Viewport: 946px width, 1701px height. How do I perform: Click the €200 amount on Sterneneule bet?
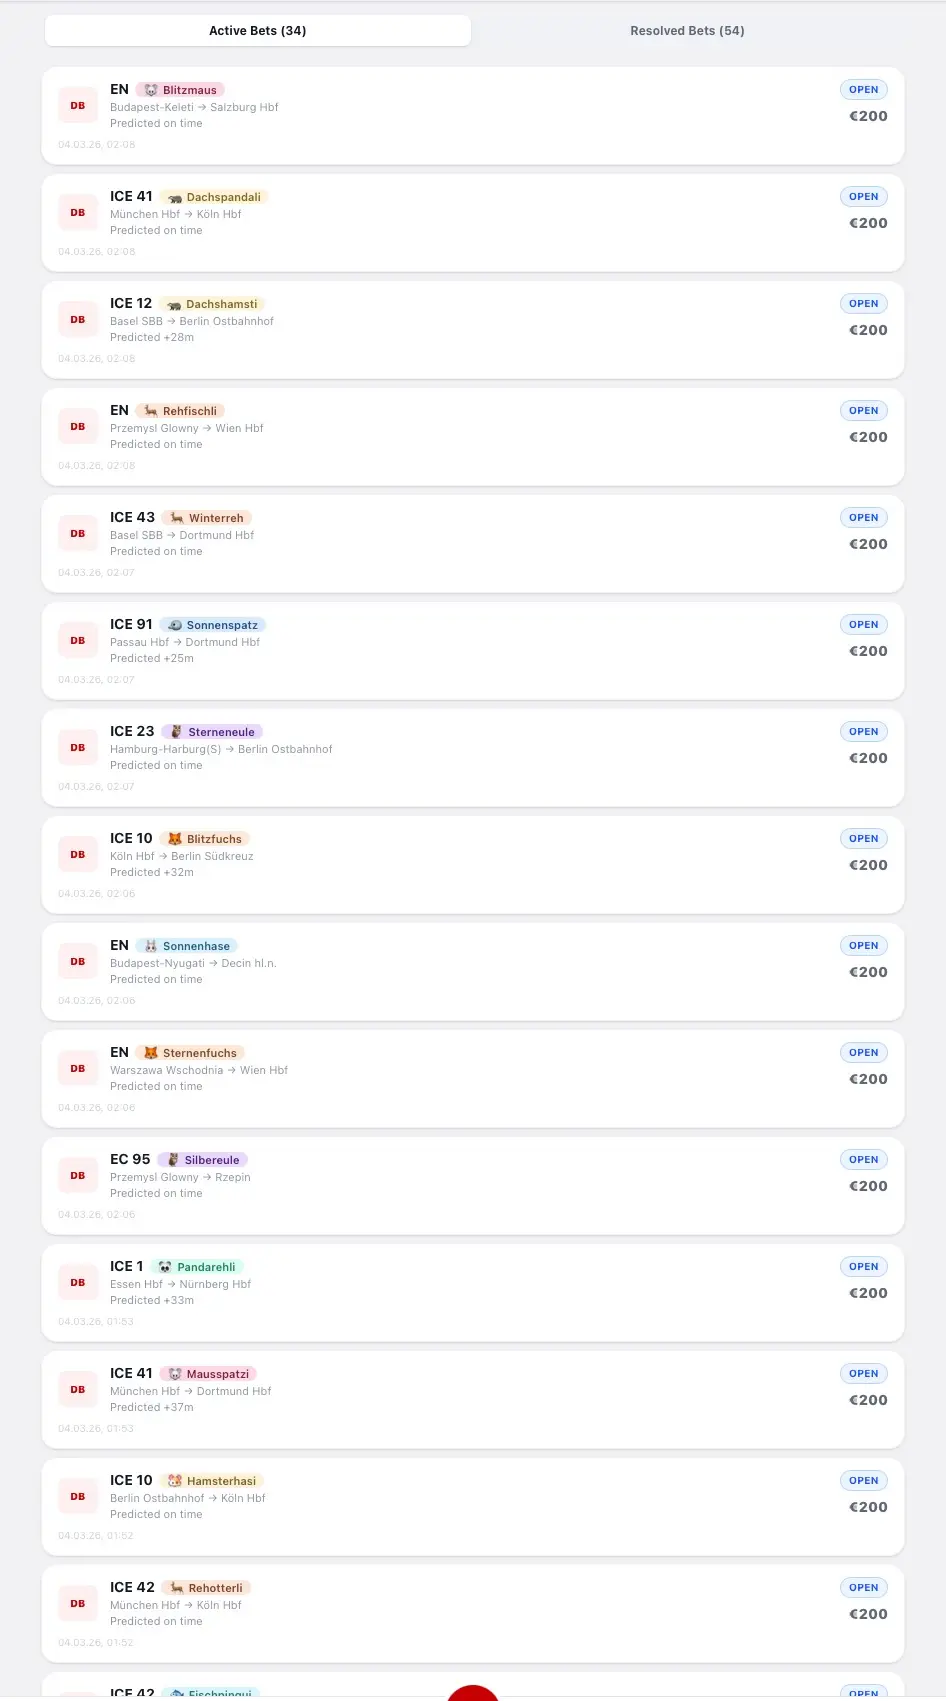tap(868, 759)
